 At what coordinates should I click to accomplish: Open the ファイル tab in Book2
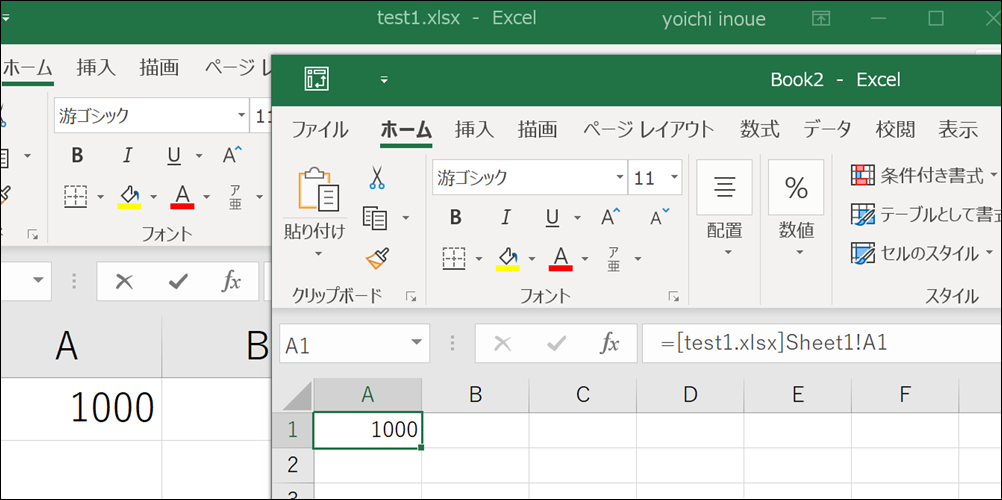pyautogui.click(x=320, y=130)
